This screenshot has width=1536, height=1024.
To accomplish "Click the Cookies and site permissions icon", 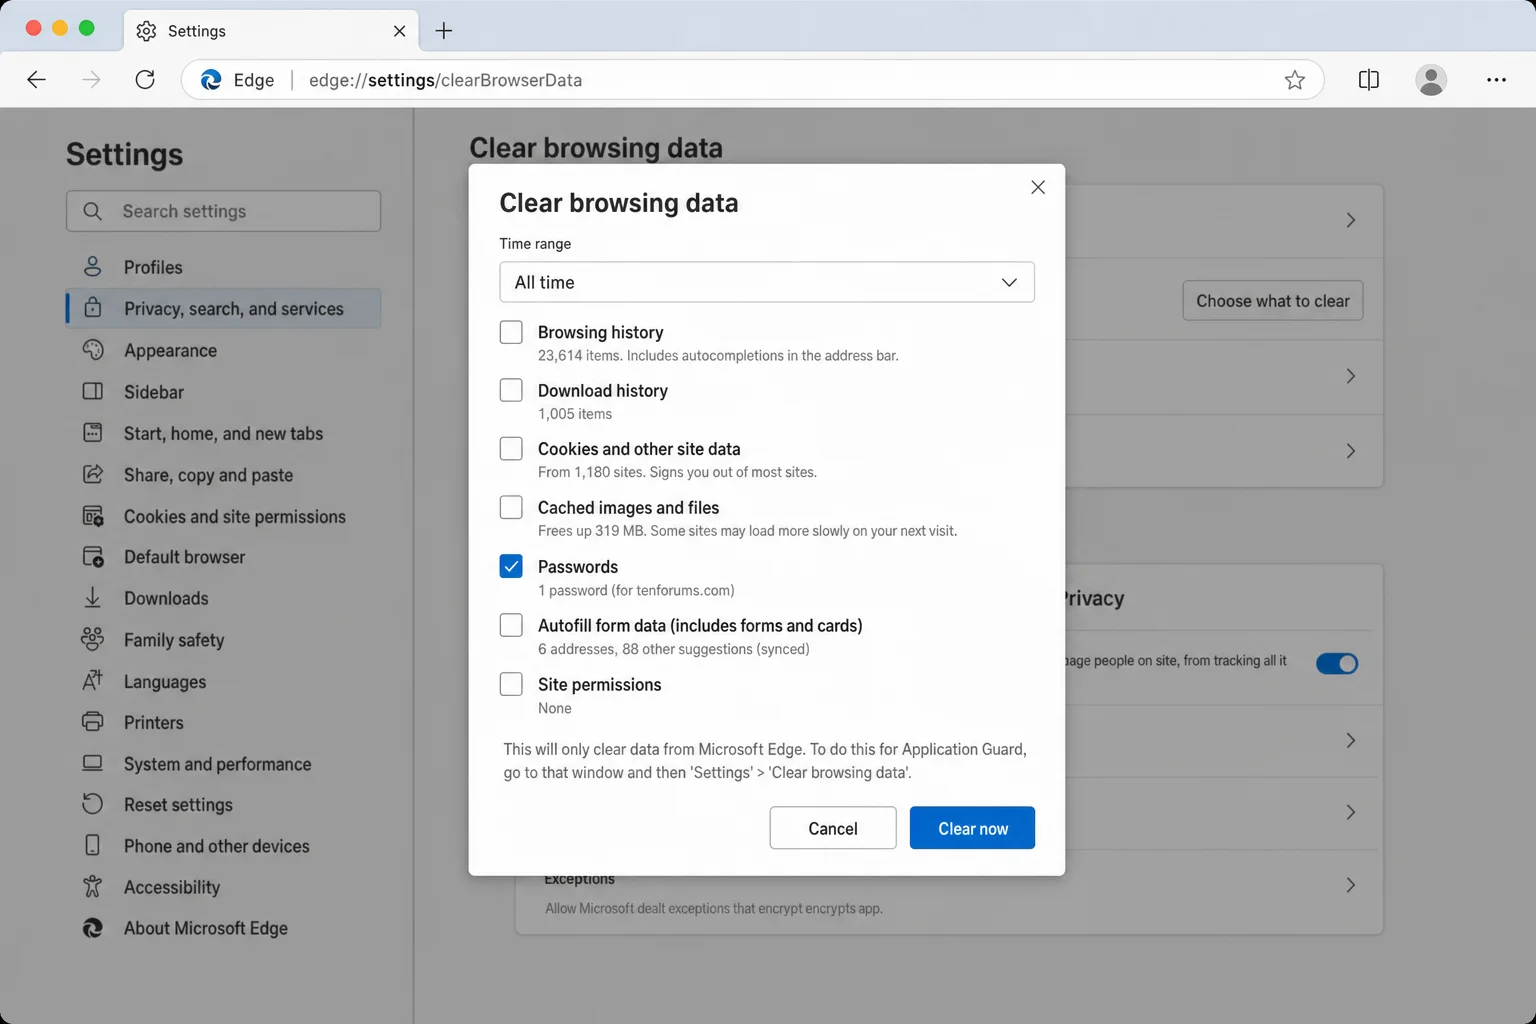I will point(93,516).
